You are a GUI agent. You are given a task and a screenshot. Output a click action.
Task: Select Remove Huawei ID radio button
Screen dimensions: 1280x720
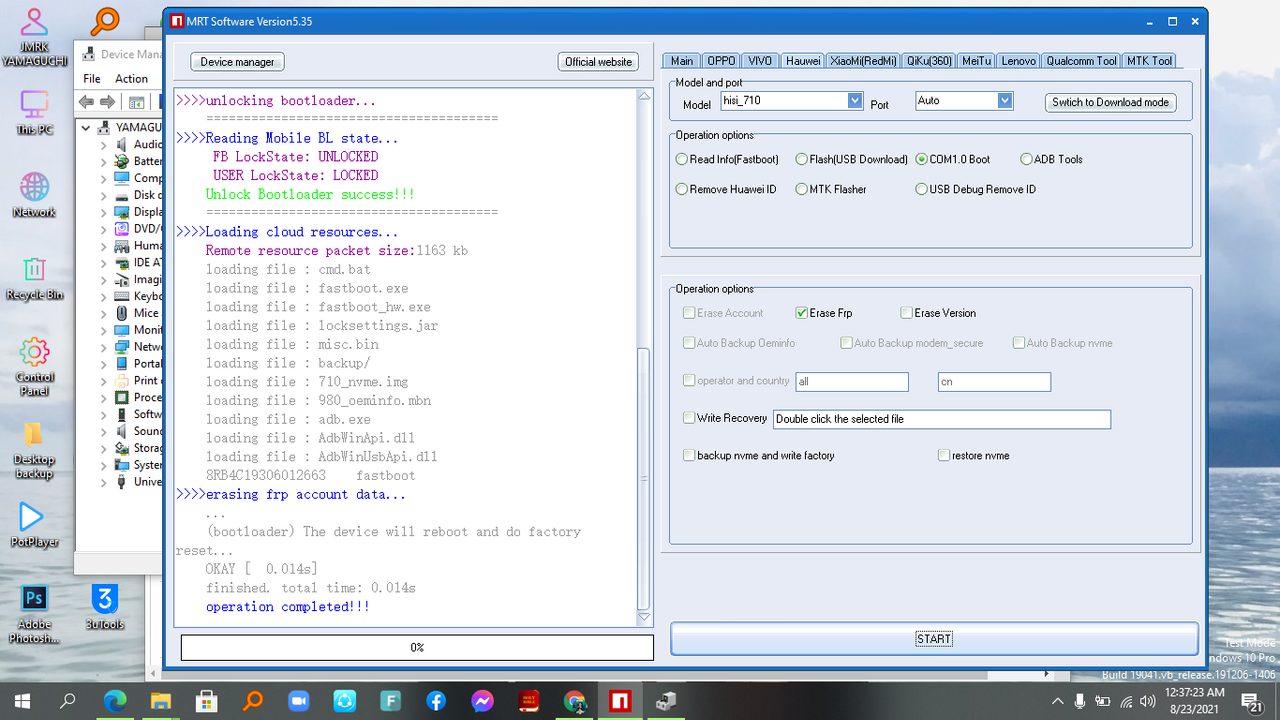click(x=726, y=189)
